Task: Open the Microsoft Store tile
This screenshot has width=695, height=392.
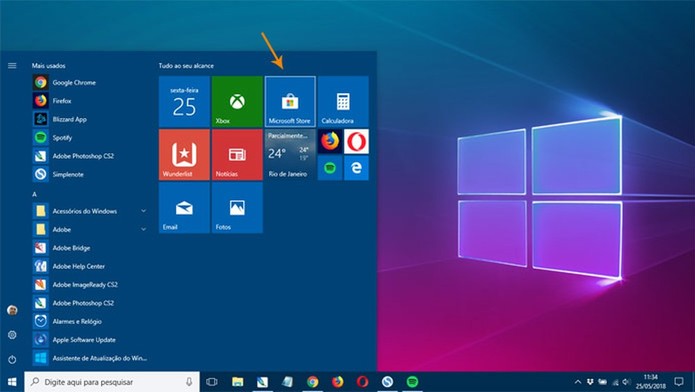Action: (x=290, y=102)
